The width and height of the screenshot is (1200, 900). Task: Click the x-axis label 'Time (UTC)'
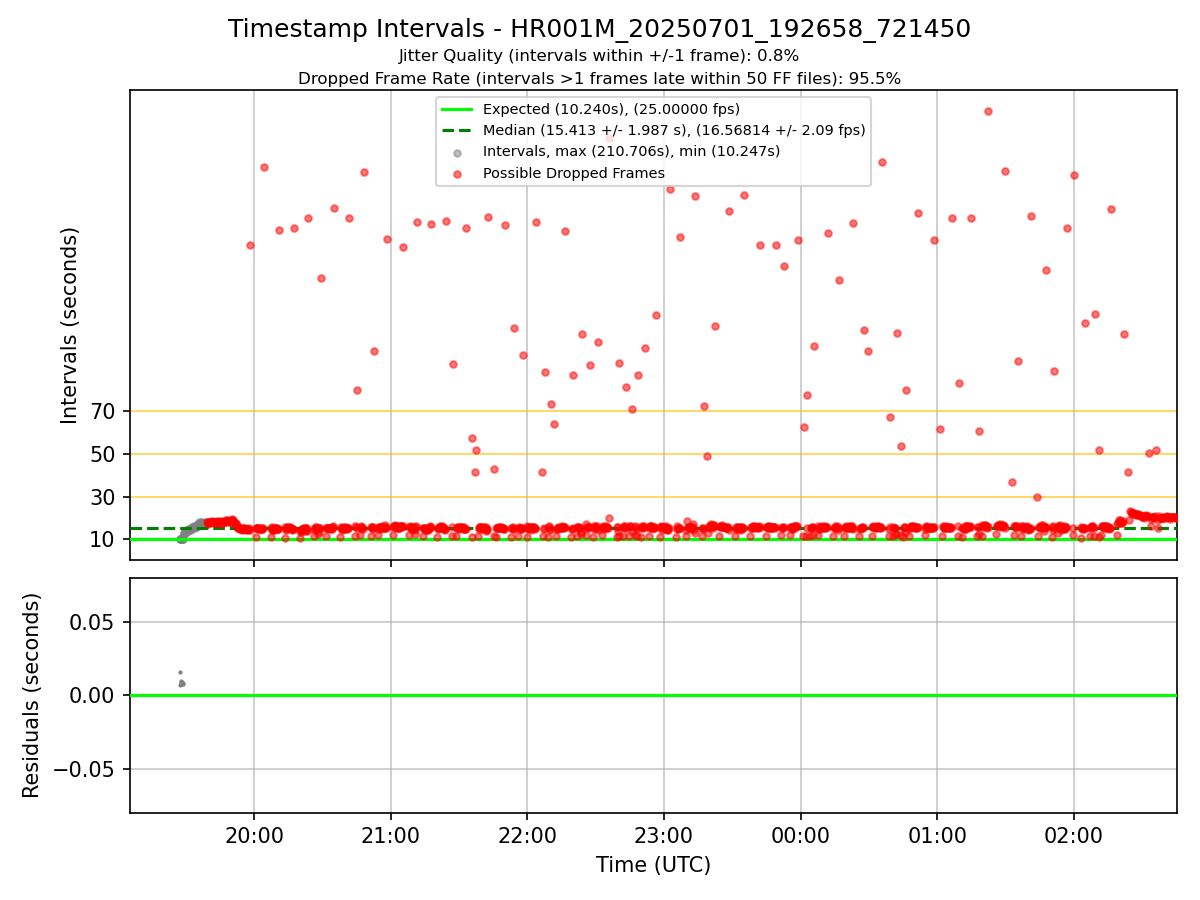653,865
